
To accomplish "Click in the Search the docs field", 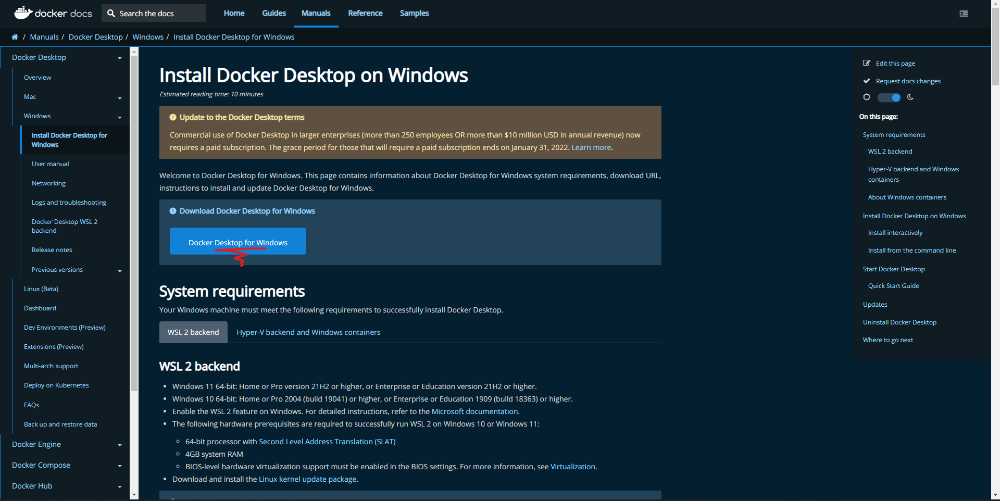I will (x=153, y=13).
